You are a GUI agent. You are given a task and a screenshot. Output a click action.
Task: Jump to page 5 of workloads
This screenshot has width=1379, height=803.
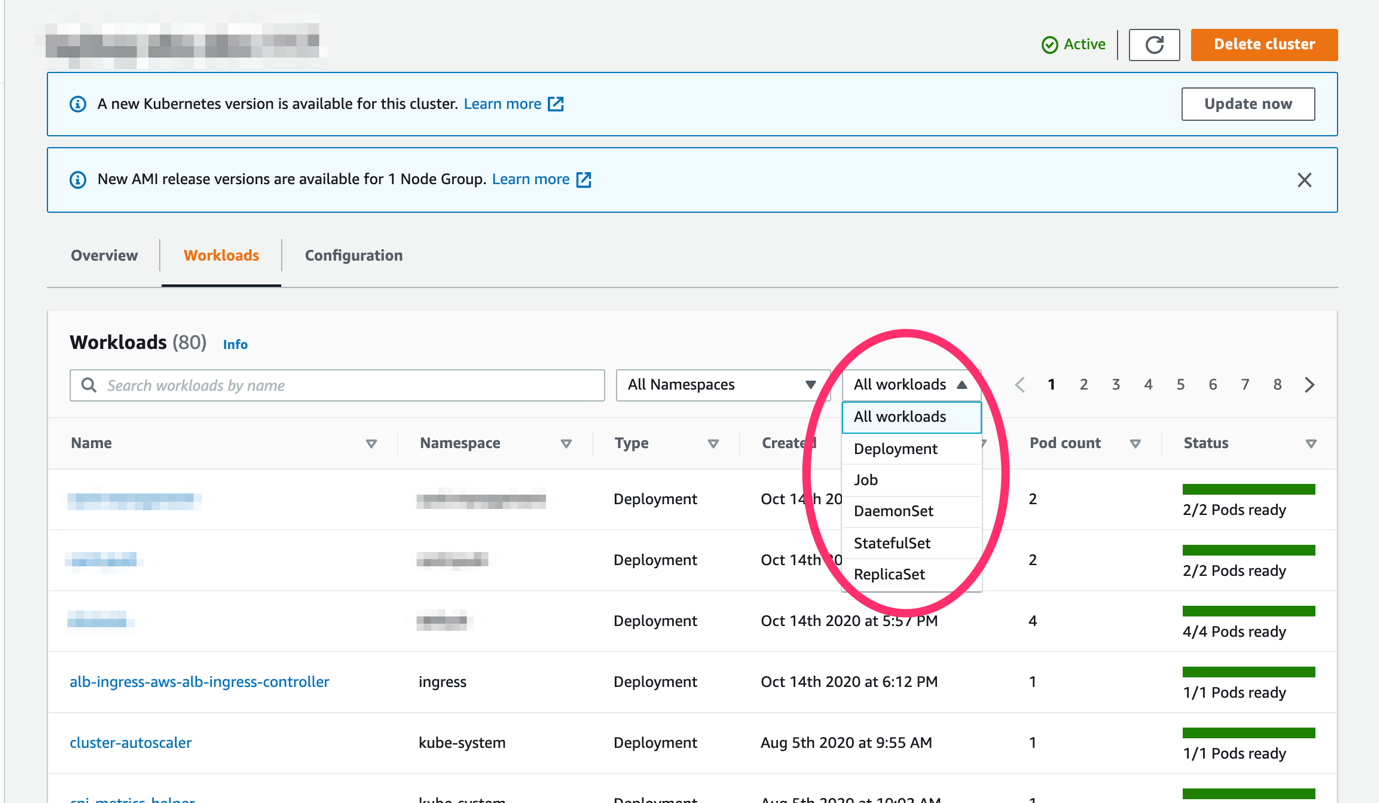[1180, 385]
